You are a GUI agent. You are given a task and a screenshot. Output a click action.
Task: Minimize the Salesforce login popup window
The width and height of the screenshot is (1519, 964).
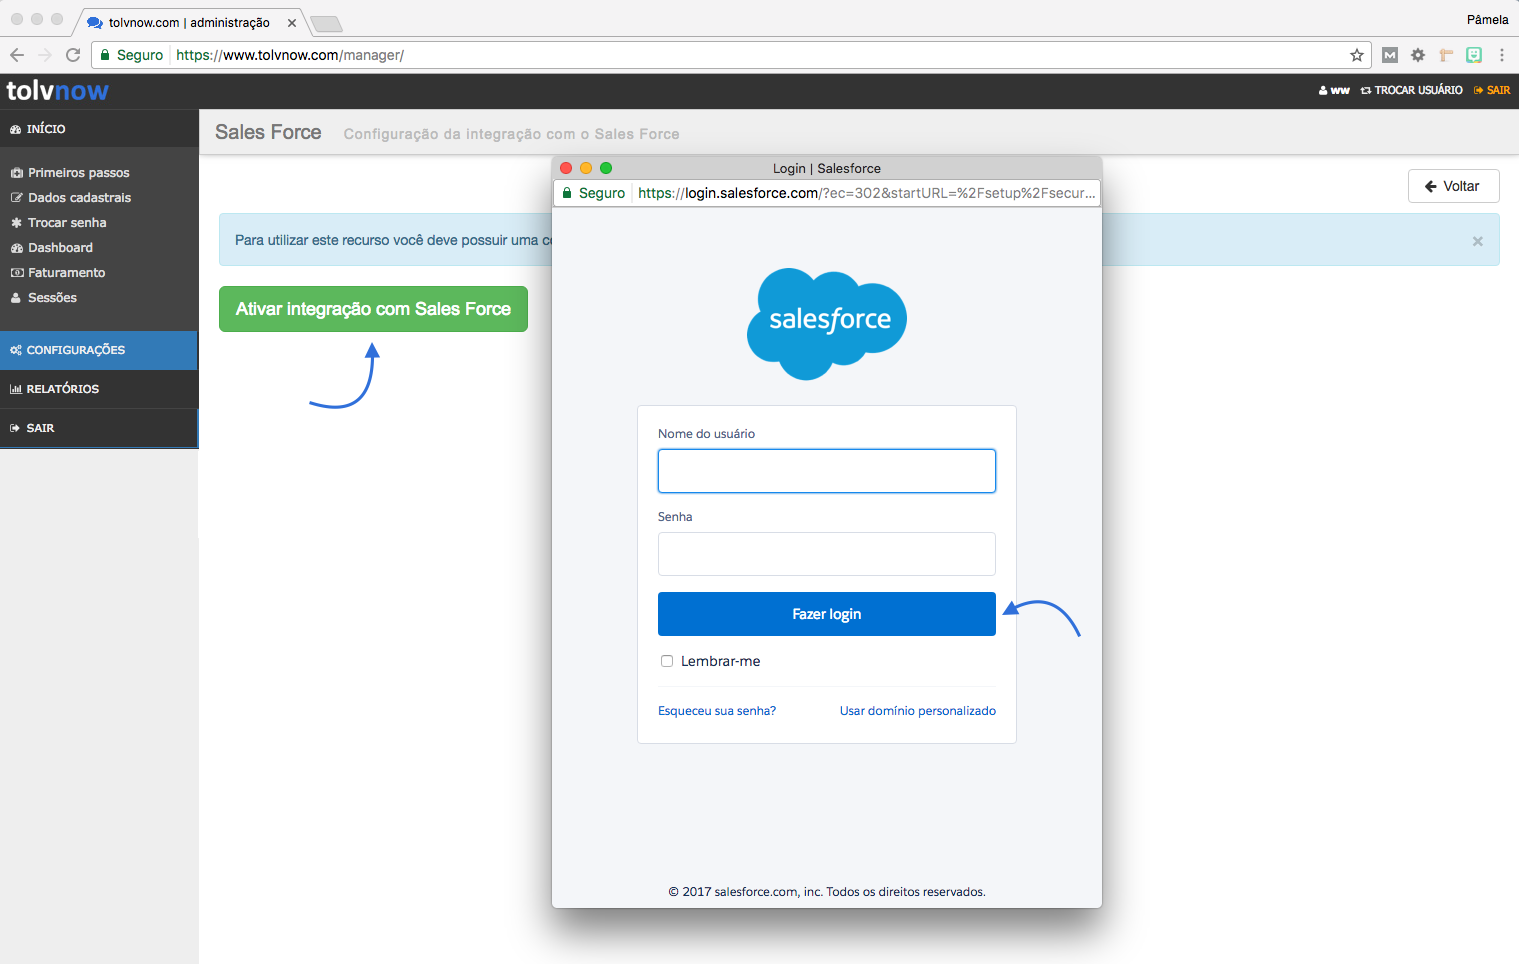(586, 168)
